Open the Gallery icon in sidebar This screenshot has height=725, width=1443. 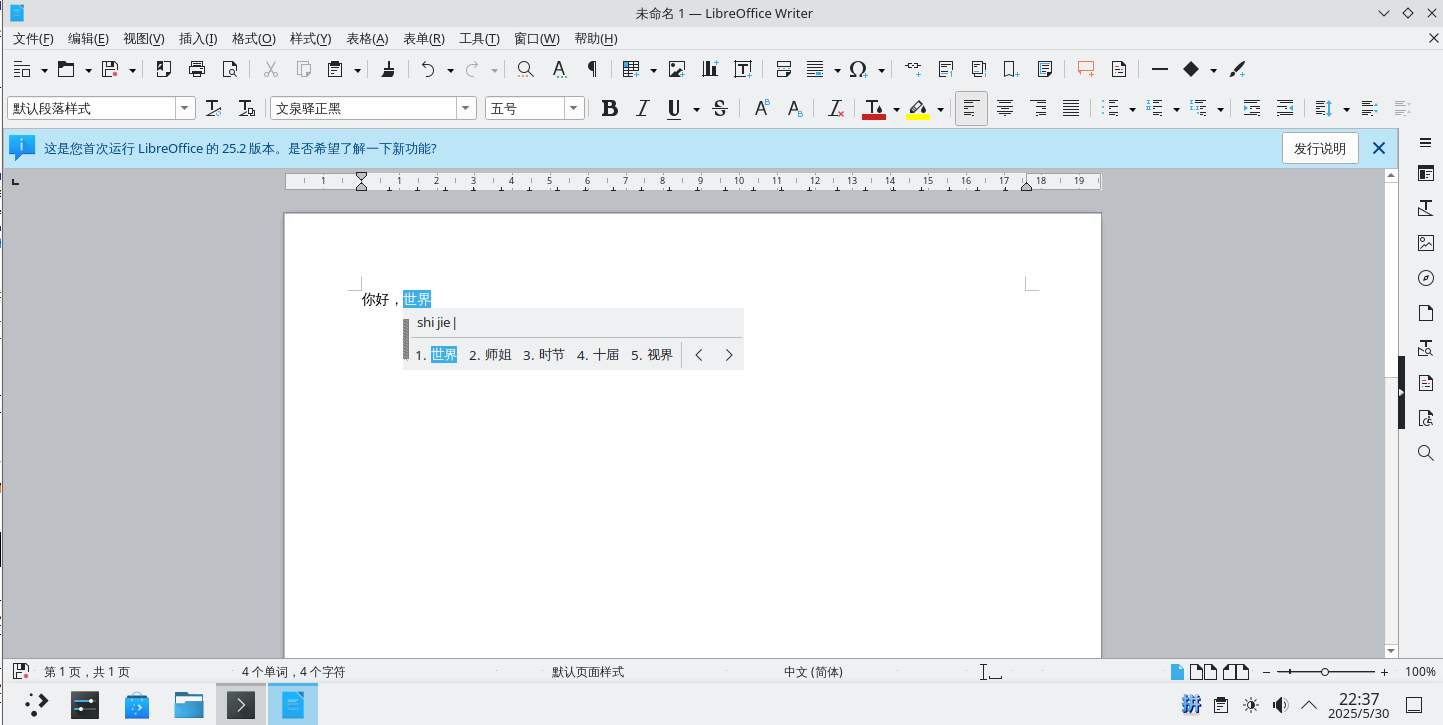(x=1426, y=243)
